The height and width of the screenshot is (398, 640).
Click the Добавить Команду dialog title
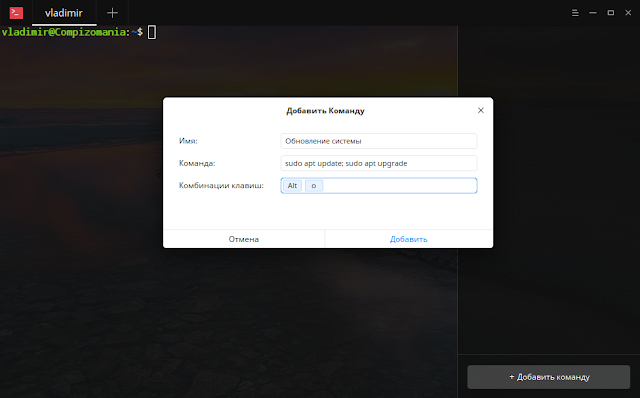tap(325, 111)
